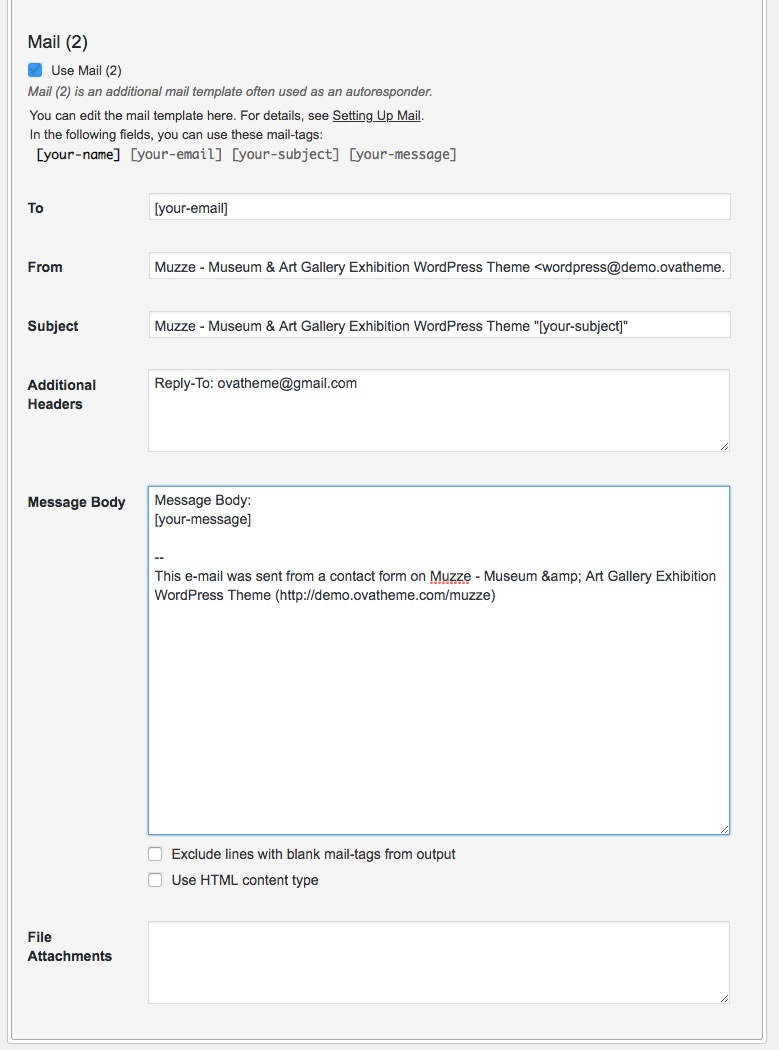Click the File Attachments text area

pos(439,962)
